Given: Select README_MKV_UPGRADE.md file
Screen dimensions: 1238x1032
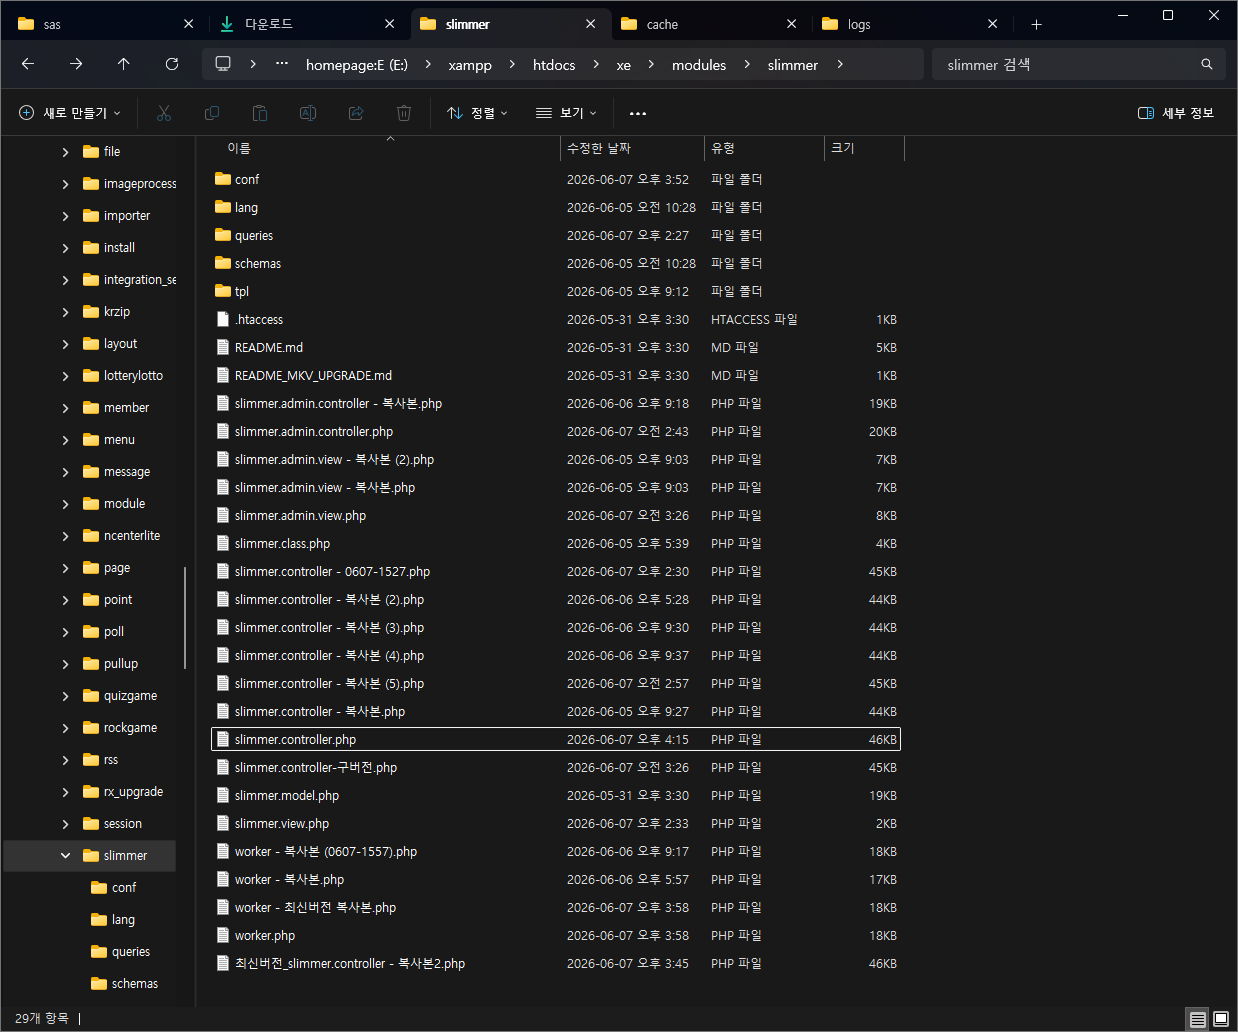Looking at the screenshot, I should [x=556, y=375].
